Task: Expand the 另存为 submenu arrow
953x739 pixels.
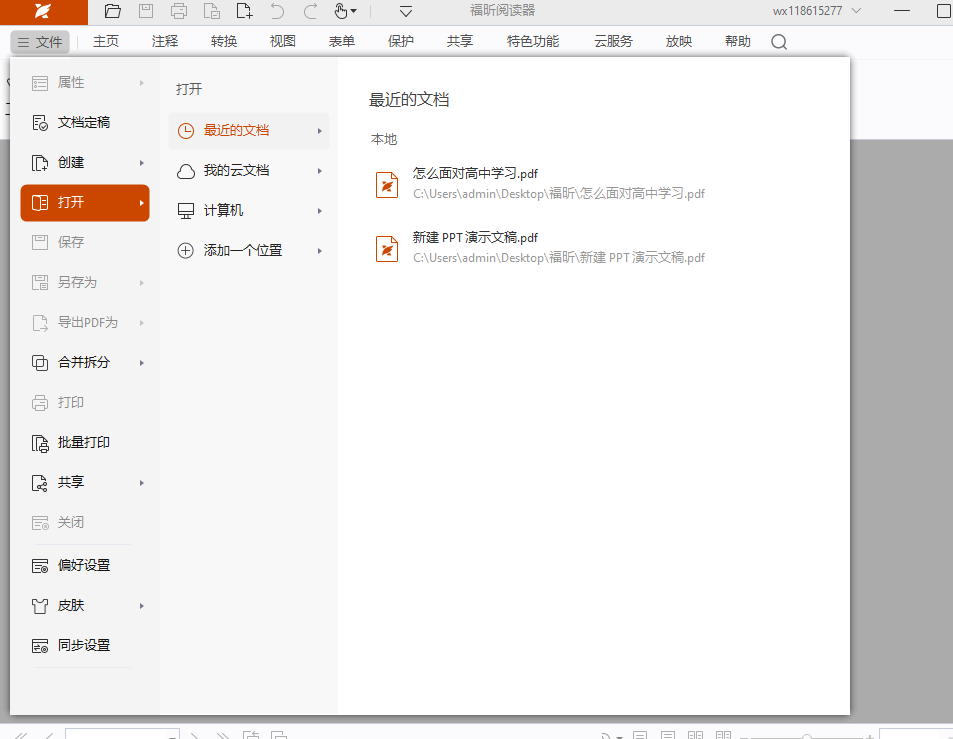Action: click(142, 283)
